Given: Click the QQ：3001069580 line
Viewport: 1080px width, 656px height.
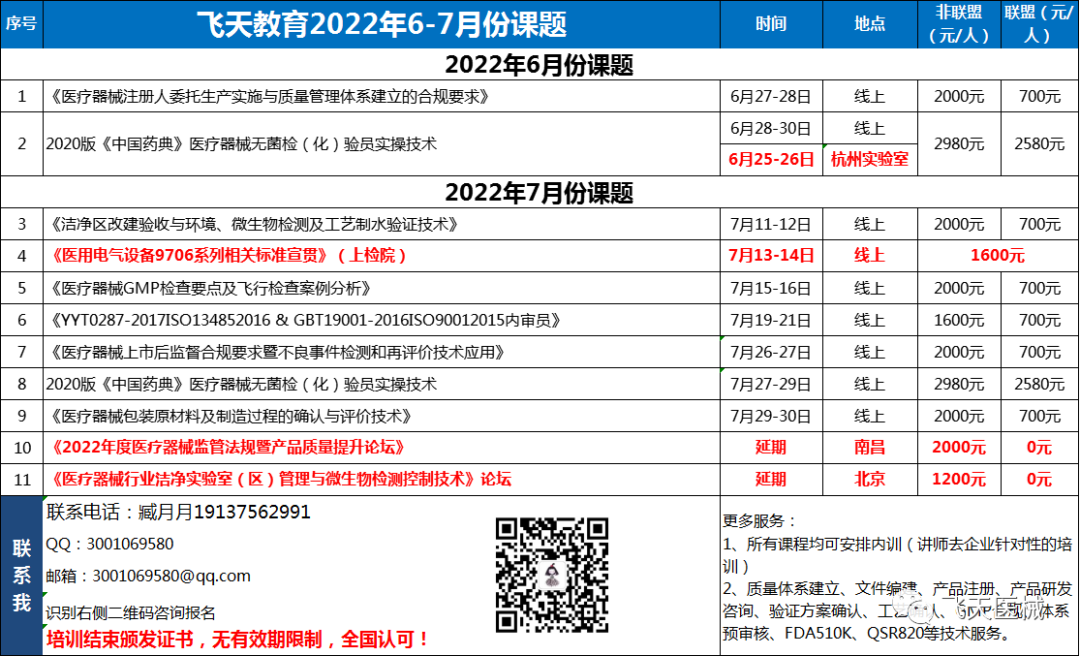Looking at the screenshot, I should 110,544.
